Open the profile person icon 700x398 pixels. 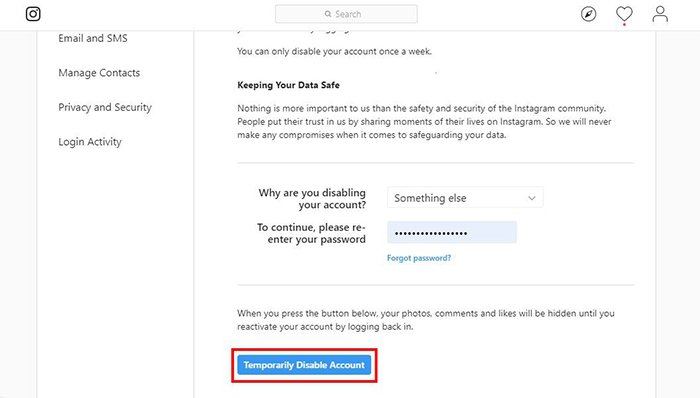pos(660,14)
